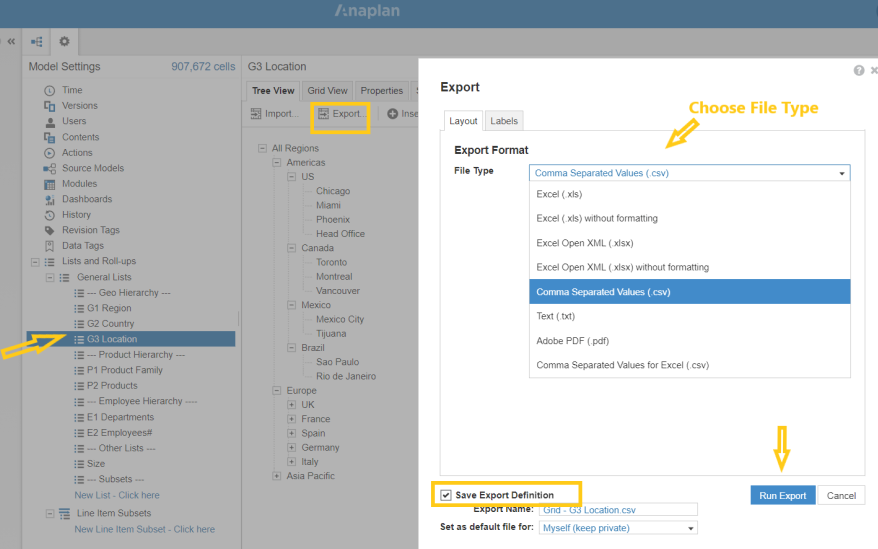Click the Revision Tags tag icon
Screen dimensions: 878x549
[50, 230]
